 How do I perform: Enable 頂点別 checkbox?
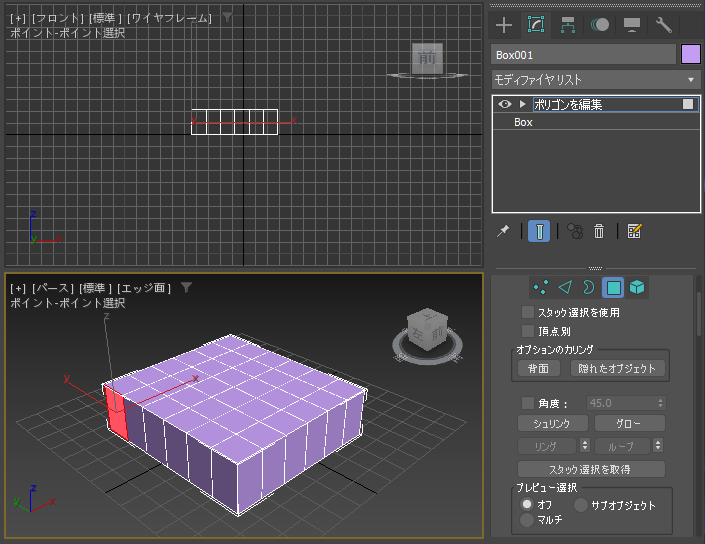tap(527, 331)
